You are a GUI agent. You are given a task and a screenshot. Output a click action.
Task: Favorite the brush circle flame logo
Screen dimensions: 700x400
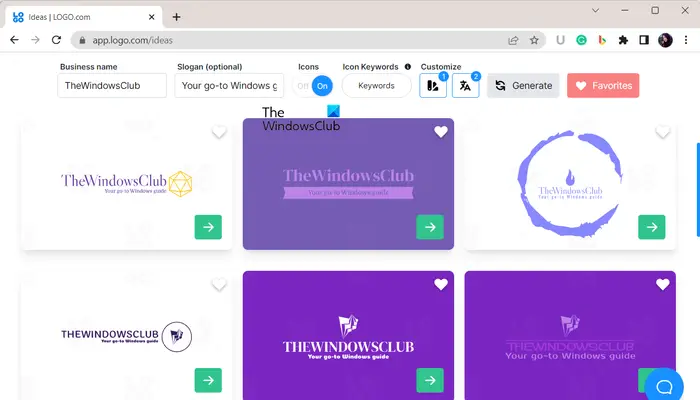[662, 132]
